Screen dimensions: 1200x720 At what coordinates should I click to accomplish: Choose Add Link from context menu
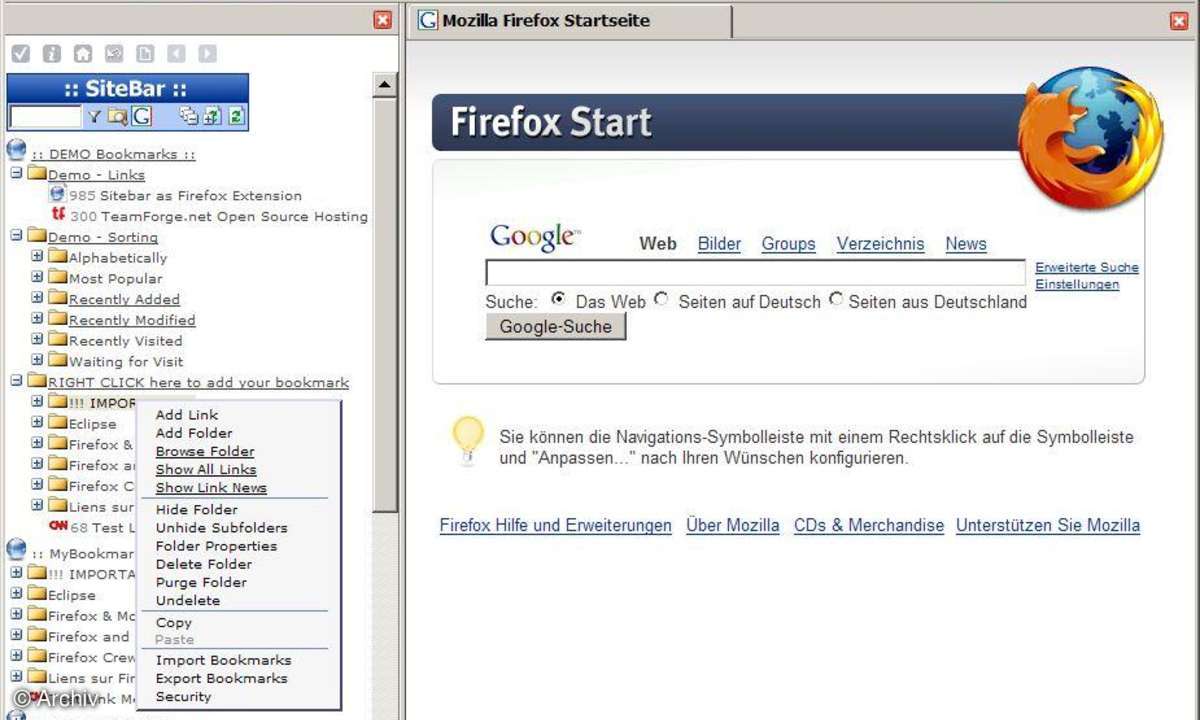coord(187,415)
